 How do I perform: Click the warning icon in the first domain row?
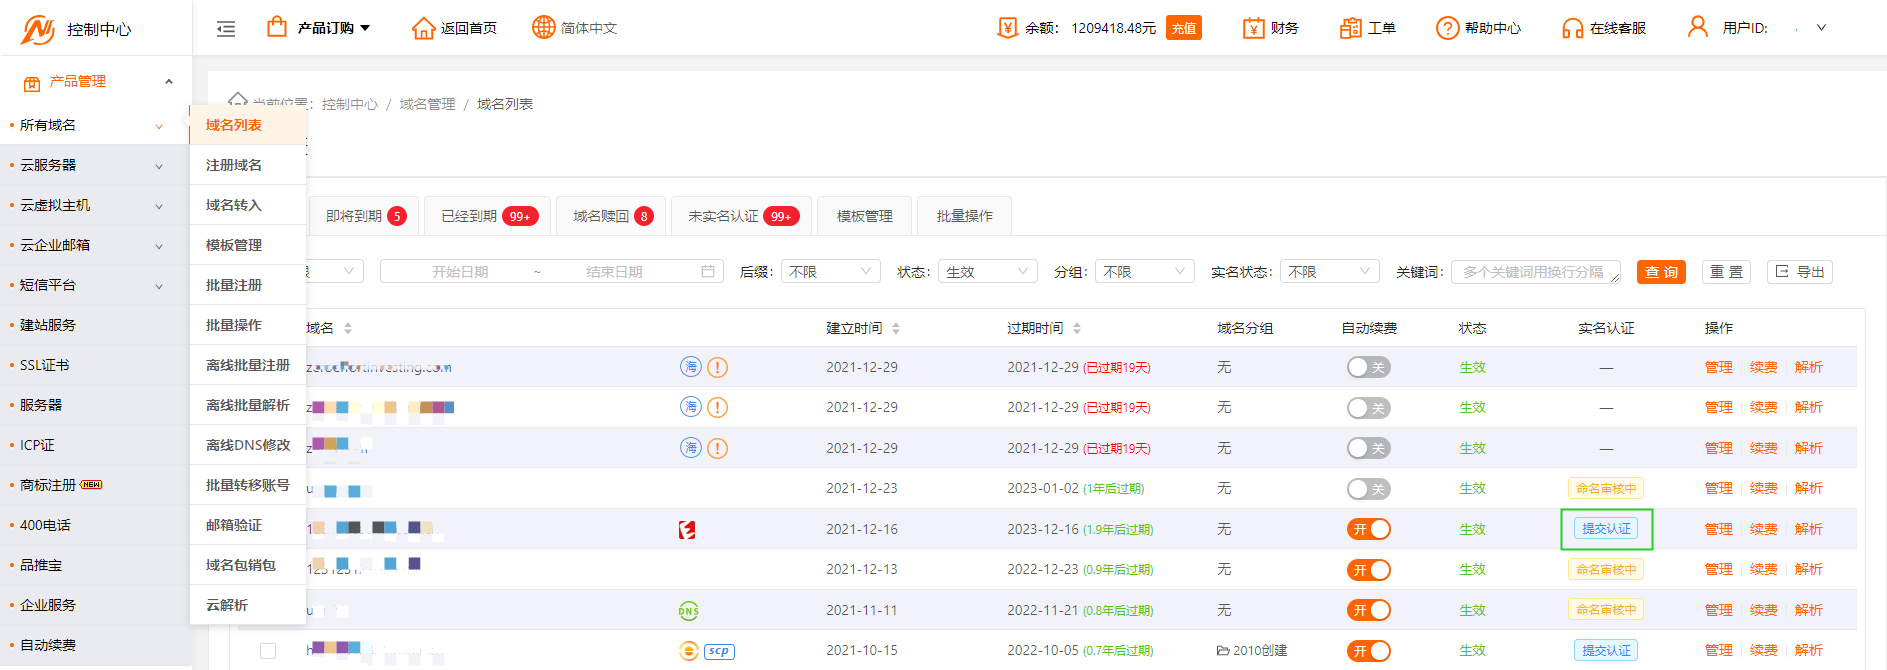click(717, 367)
